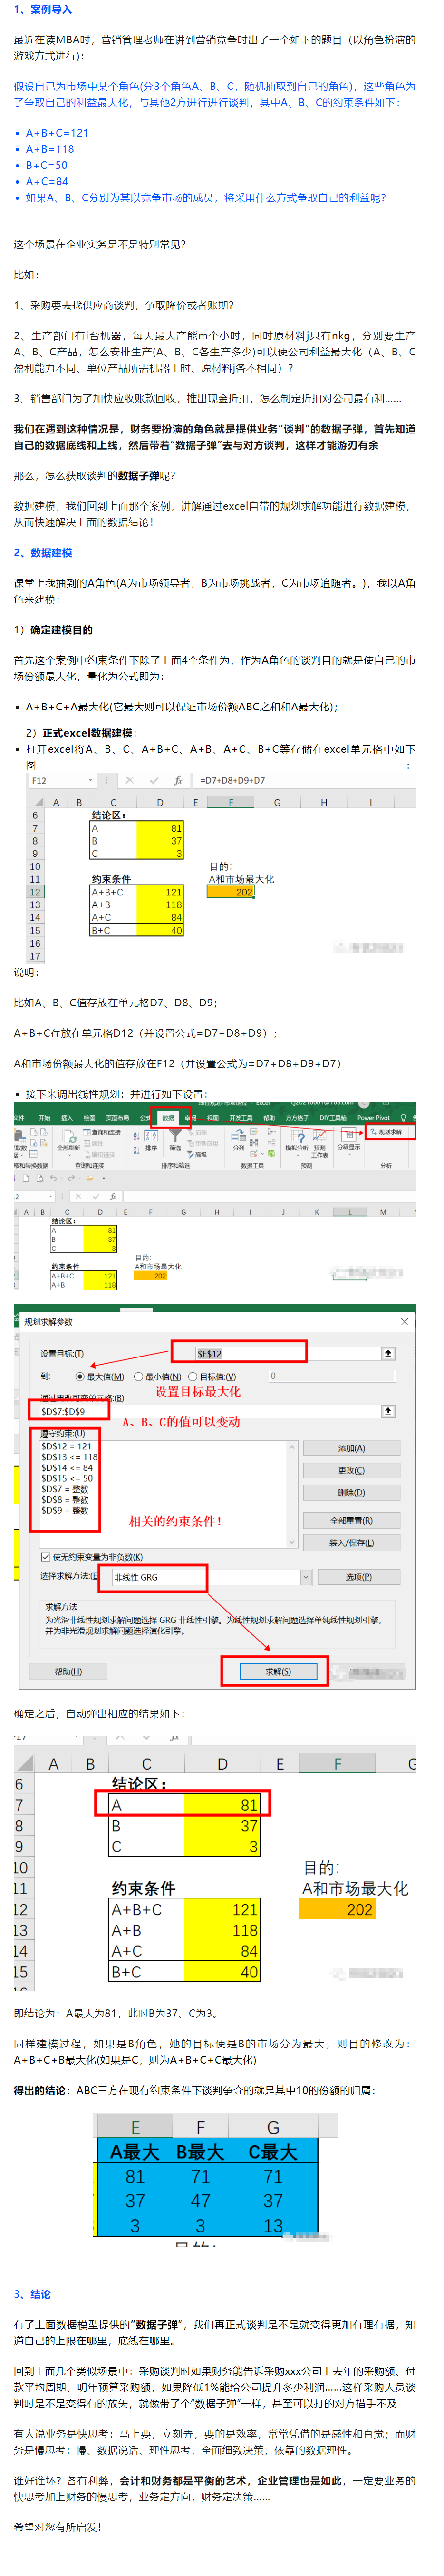Click the 筛选 filter funnel icon
Viewport: 444px width, 2576px height.
[176, 1137]
